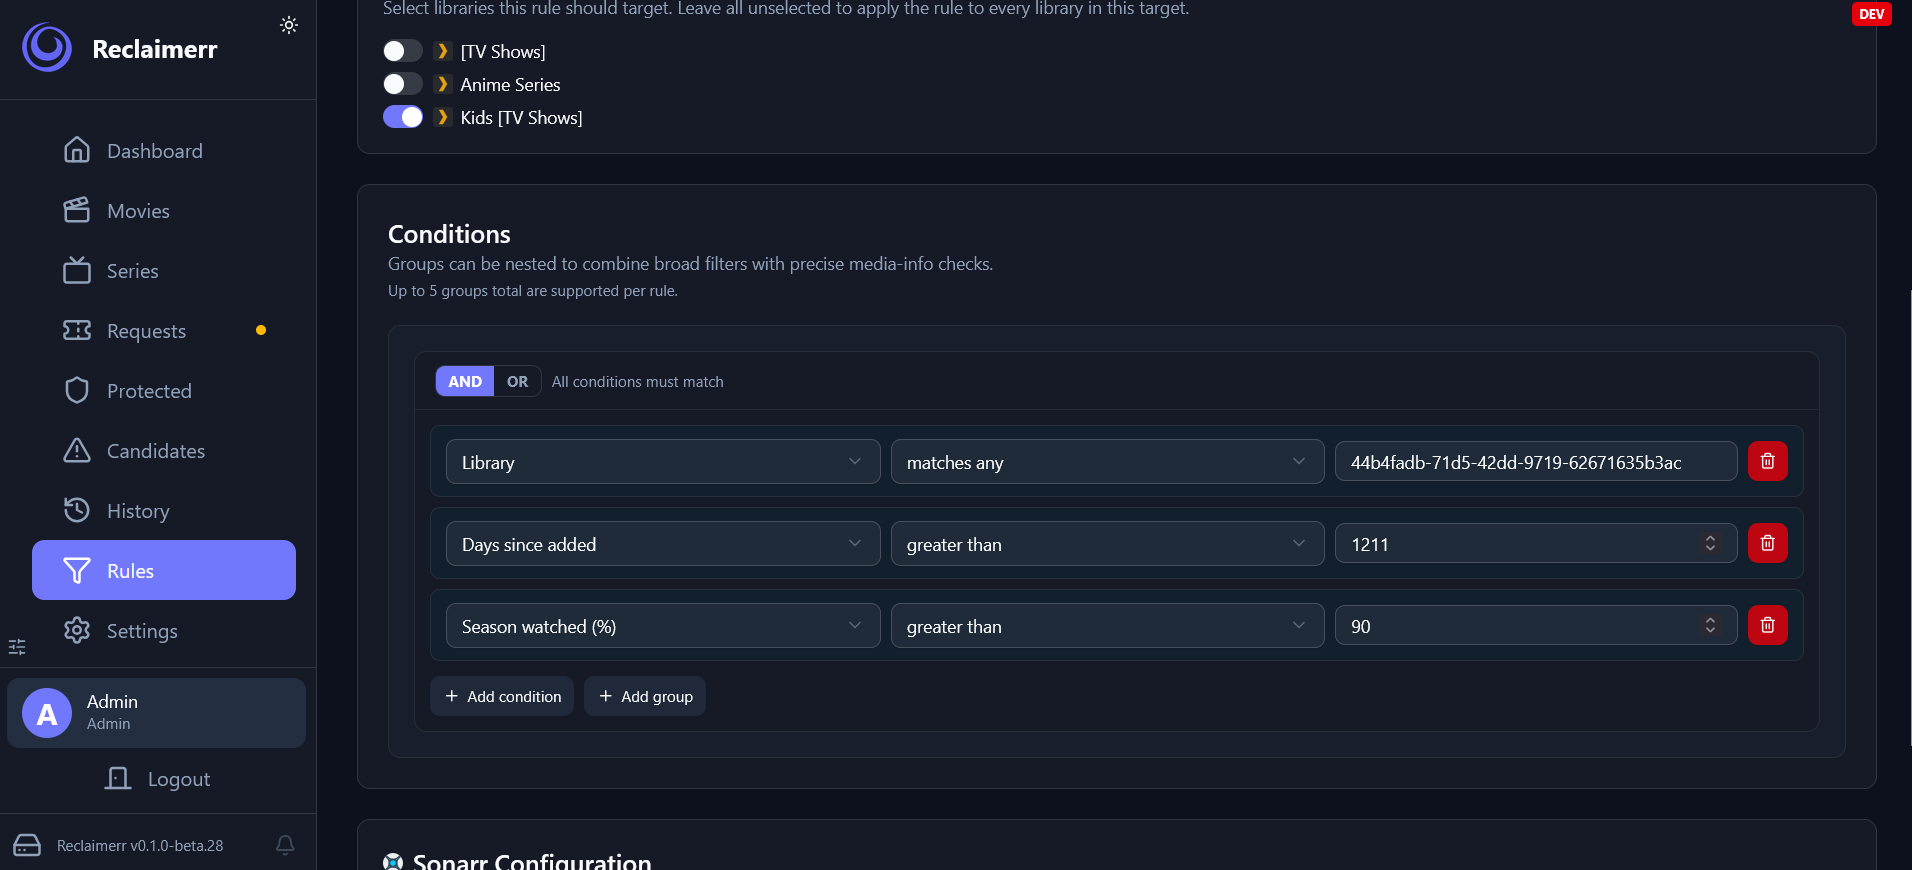The image size is (1912, 870).
Task: Click the notification bell icon
Action: point(285,845)
